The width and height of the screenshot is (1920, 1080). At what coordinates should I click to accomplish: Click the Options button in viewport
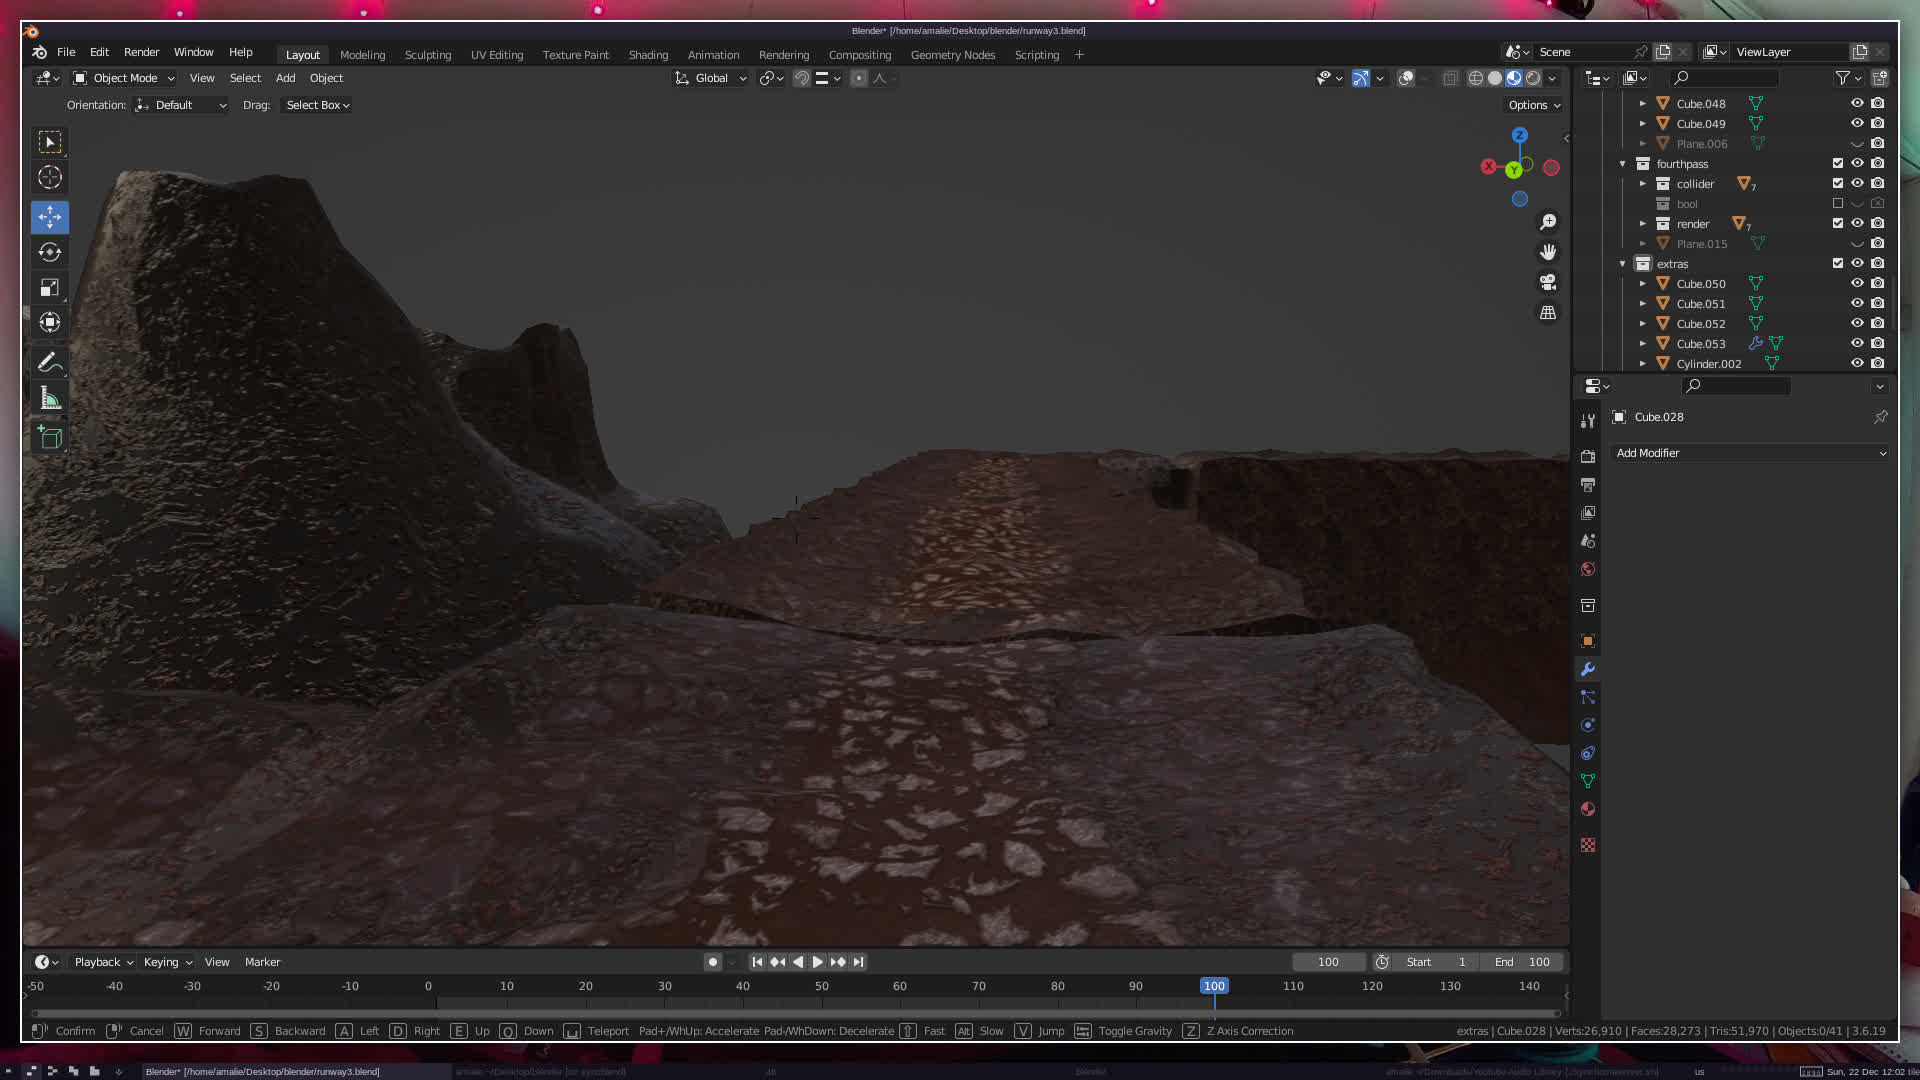coord(1534,105)
